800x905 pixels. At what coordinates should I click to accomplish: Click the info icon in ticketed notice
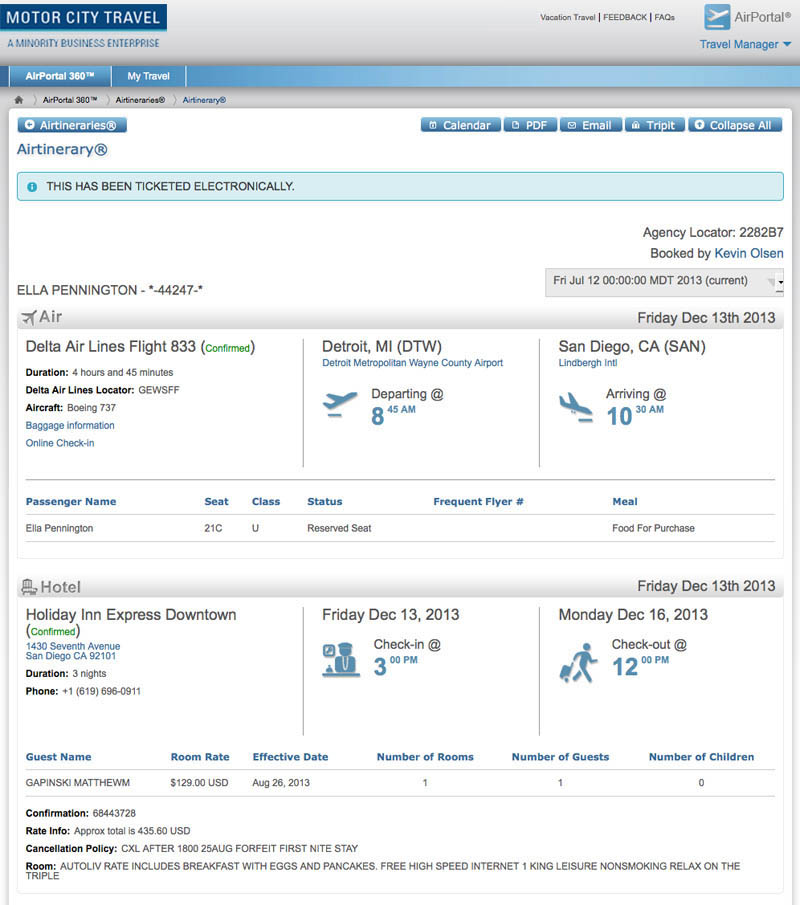point(32,187)
